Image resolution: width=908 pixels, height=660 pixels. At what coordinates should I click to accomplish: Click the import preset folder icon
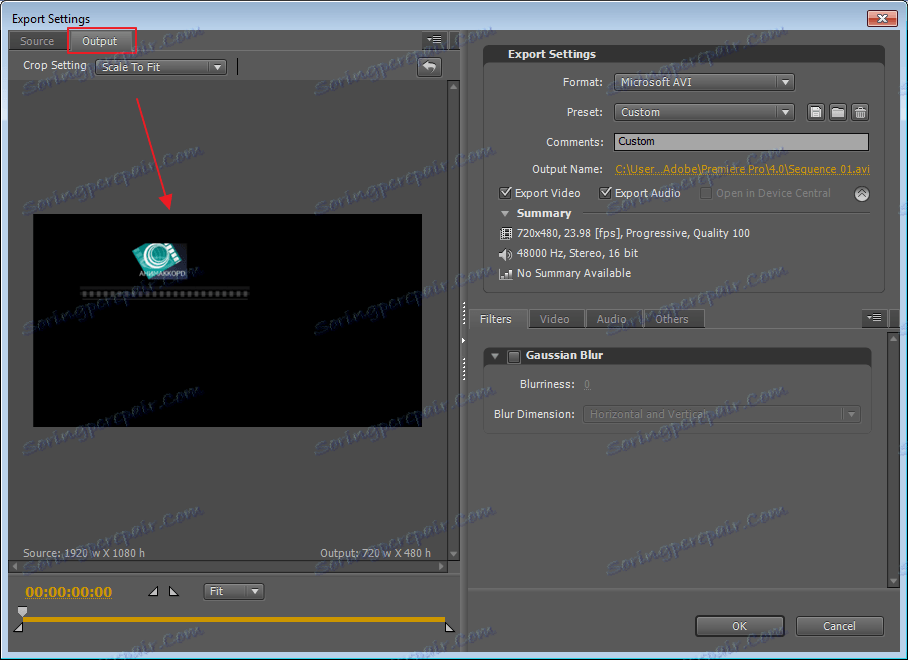tap(837, 112)
